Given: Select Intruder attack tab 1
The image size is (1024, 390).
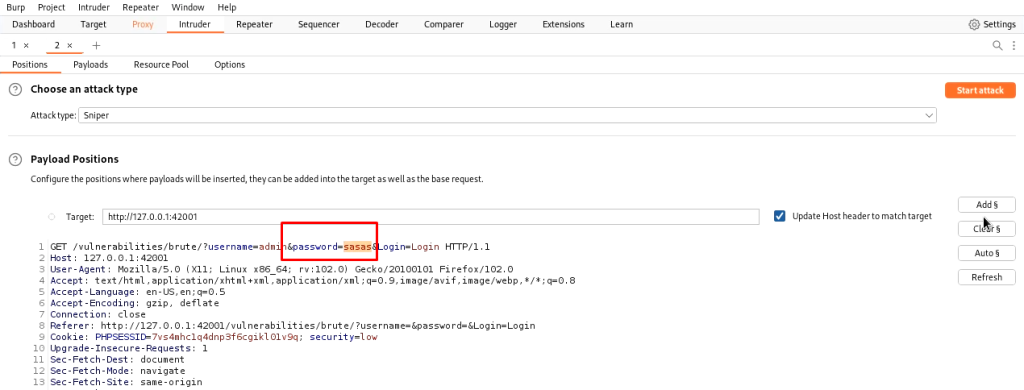Looking at the screenshot, I should click(14, 45).
